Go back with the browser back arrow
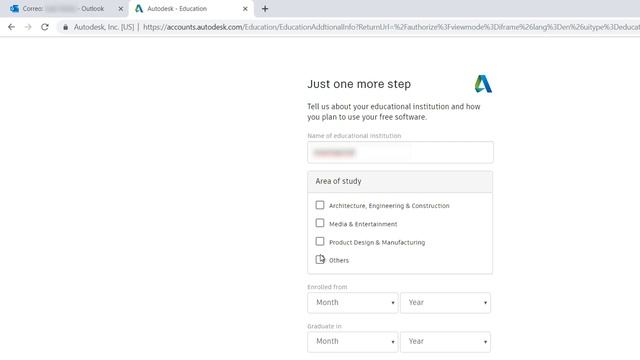 coord(11,27)
